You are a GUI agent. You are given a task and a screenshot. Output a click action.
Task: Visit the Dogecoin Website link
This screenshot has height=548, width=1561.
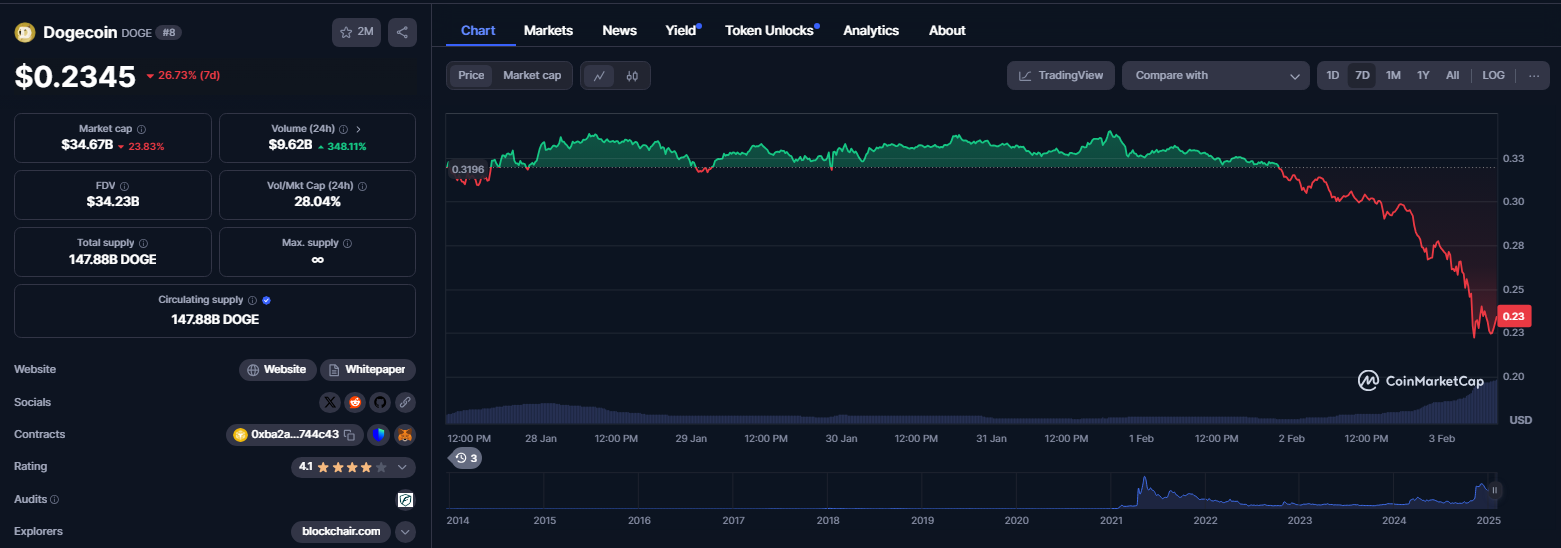[x=278, y=370]
